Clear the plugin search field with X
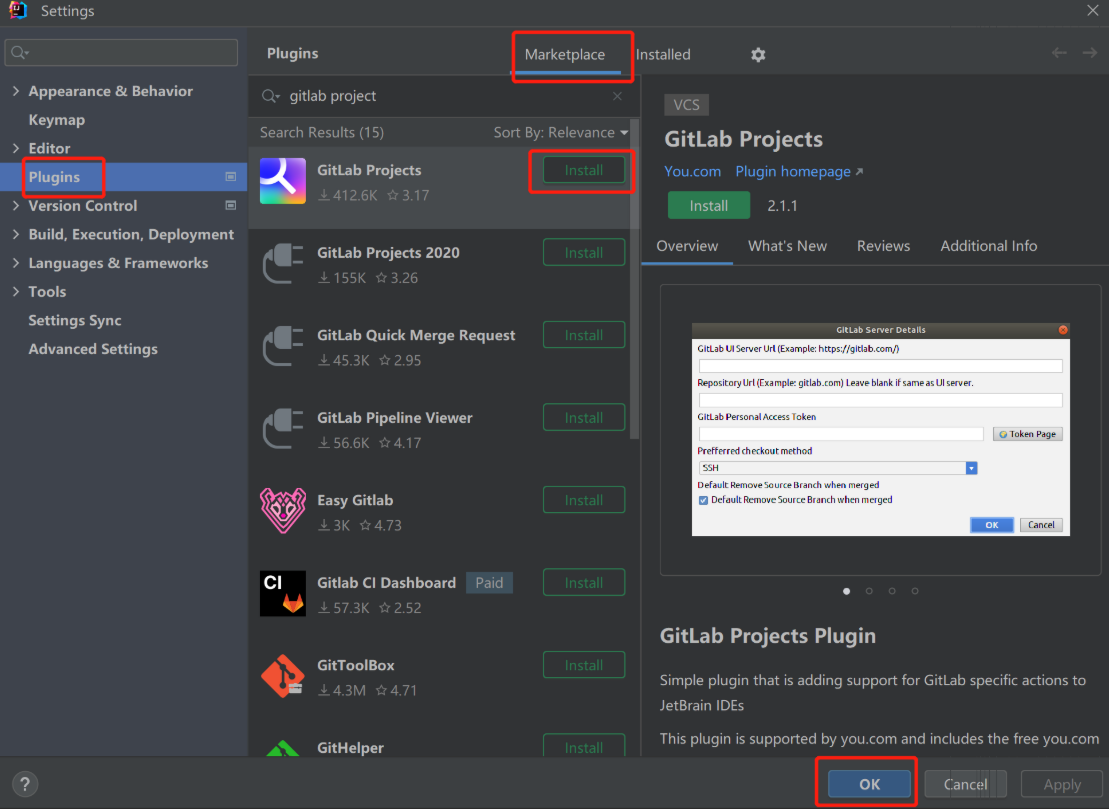The width and height of the screenshot is (1109, 809). point(617,96)
